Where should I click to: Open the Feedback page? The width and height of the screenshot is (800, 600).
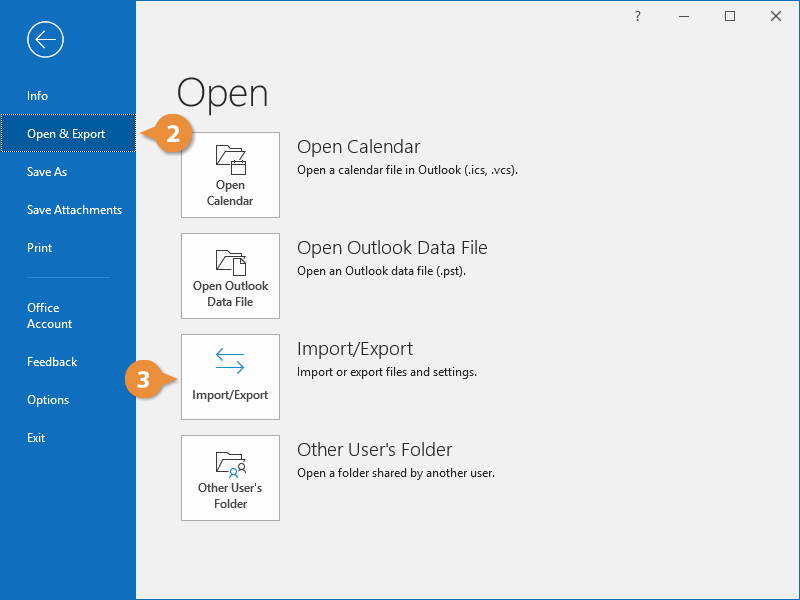(52, 362)
